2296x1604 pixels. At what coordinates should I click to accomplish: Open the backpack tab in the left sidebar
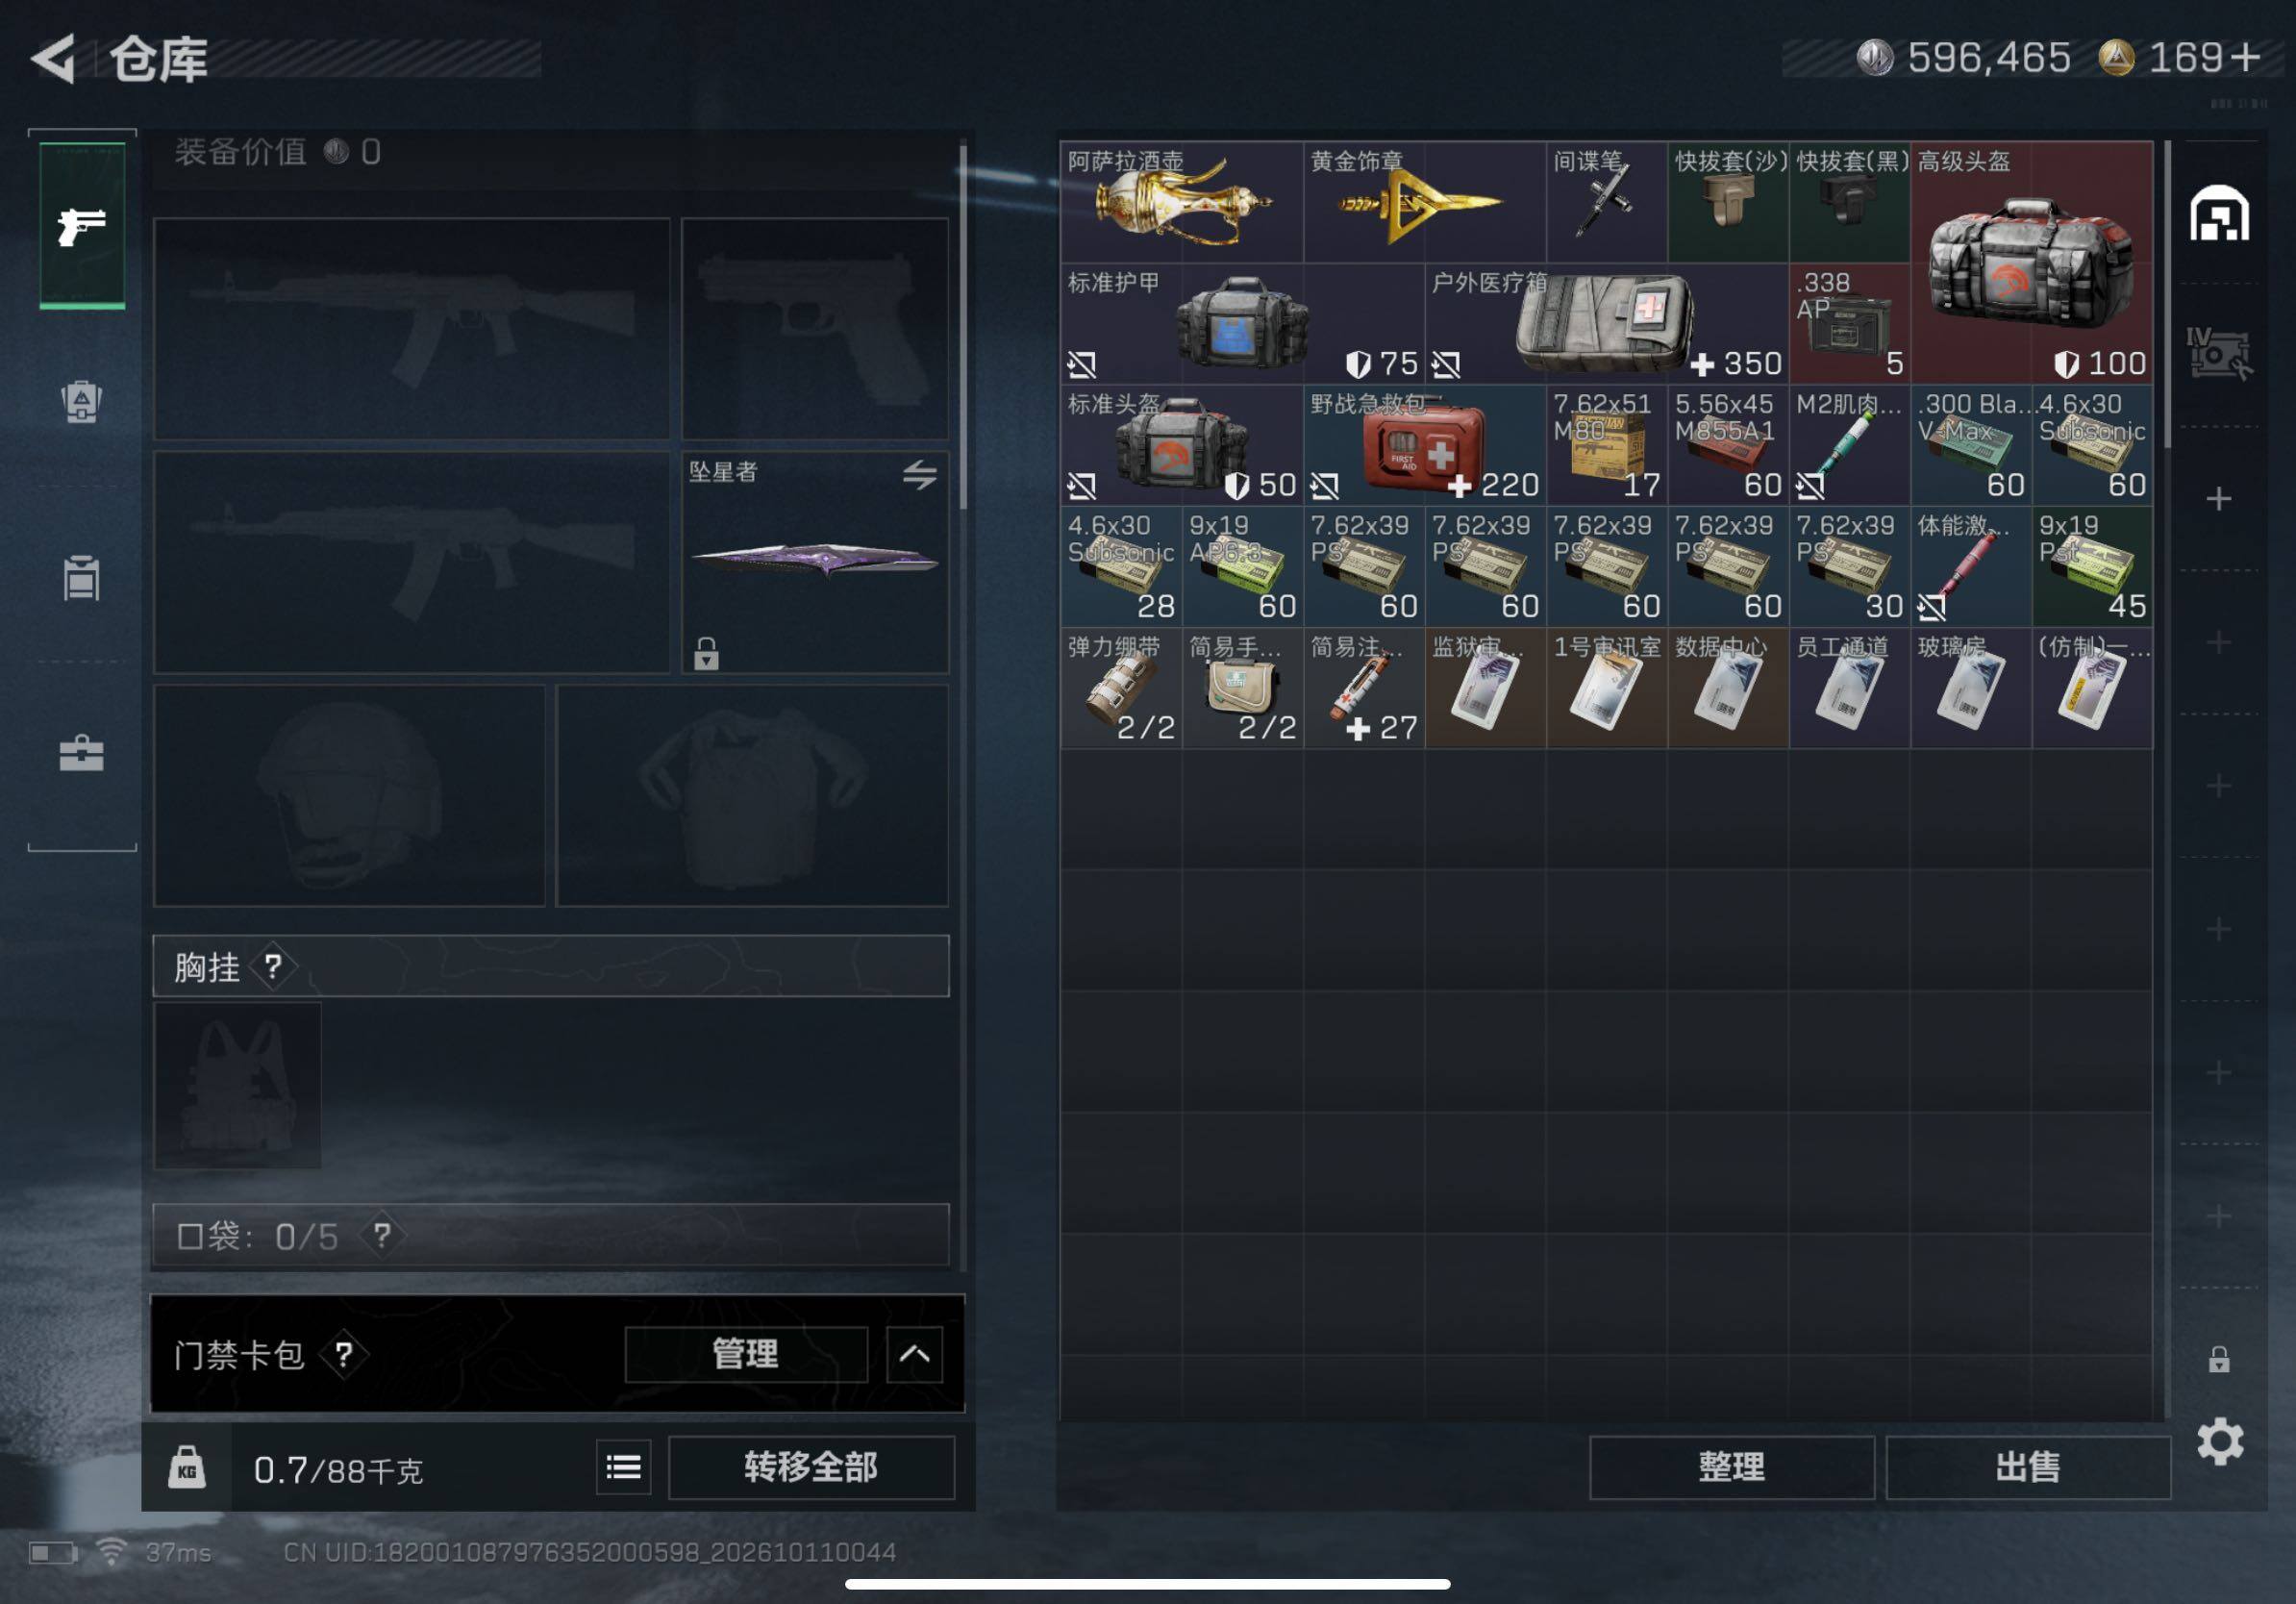[82, 402]
